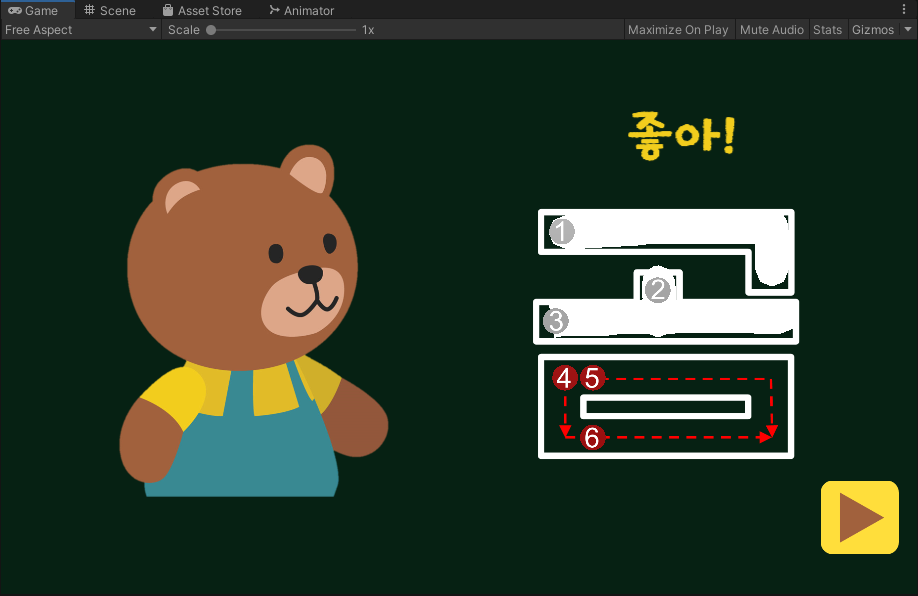Click the yellow next arrow button
918x596 pixels.
coord(859,518)
